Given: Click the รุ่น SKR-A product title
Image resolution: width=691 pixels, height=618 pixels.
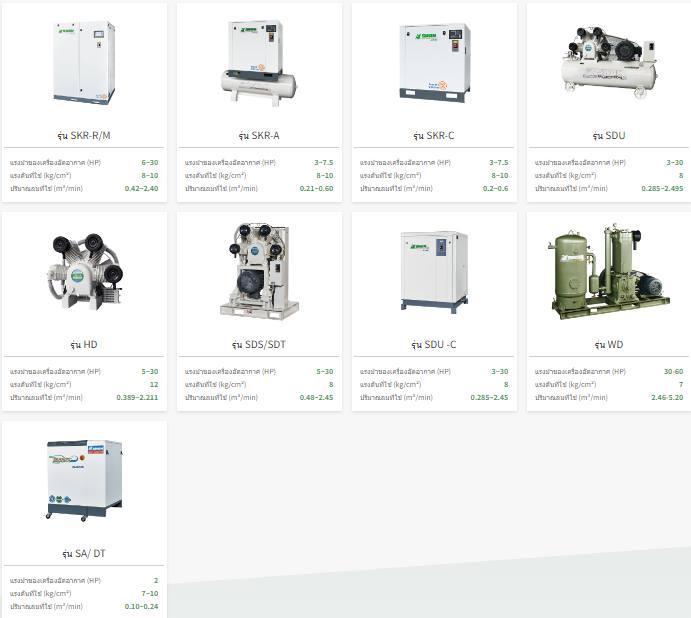Looking at the screenshot, I should click(259, 136).
